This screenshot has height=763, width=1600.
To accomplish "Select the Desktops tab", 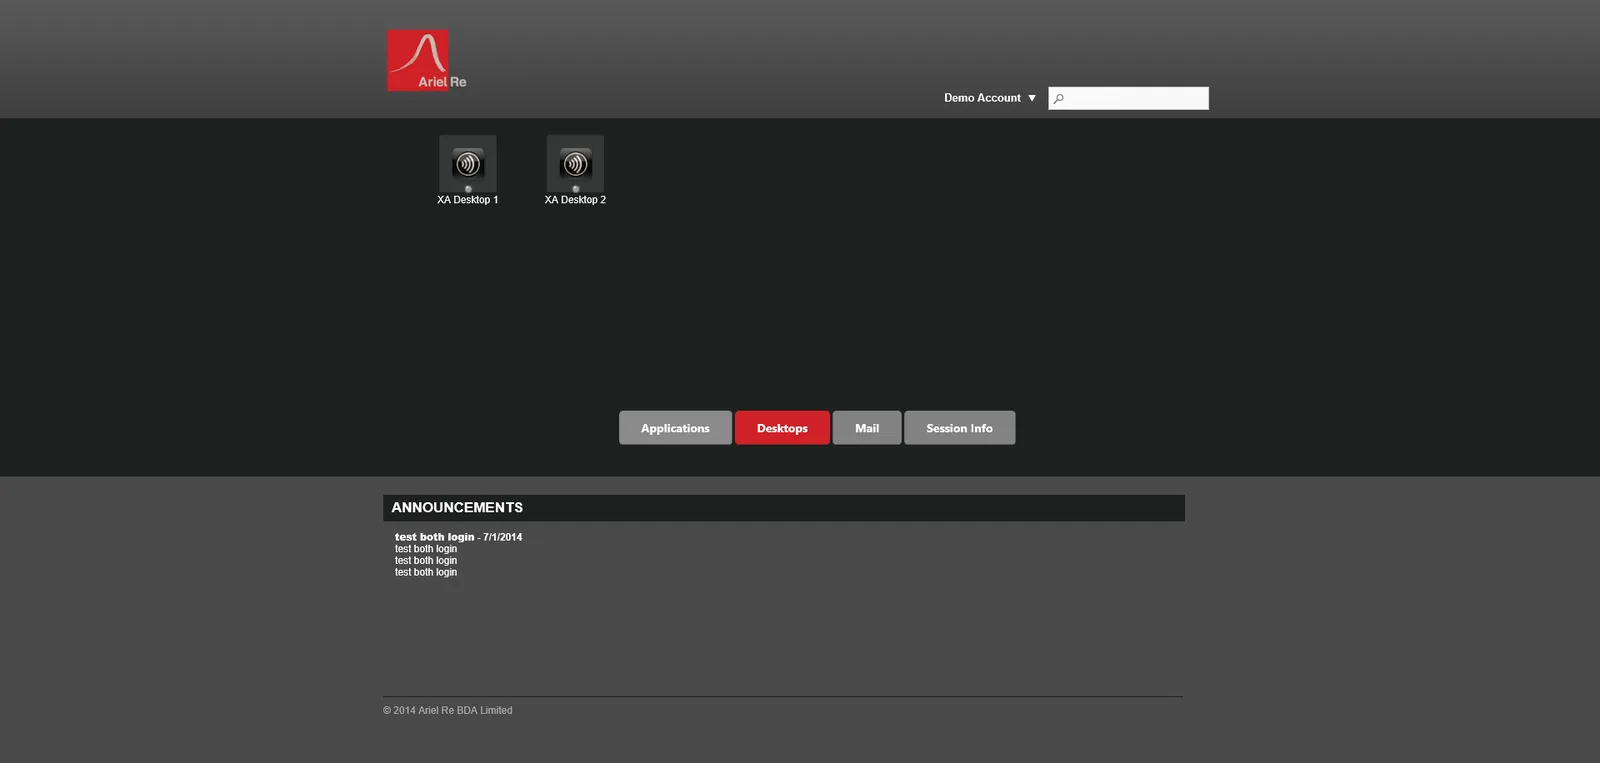I will pos(782,428).
